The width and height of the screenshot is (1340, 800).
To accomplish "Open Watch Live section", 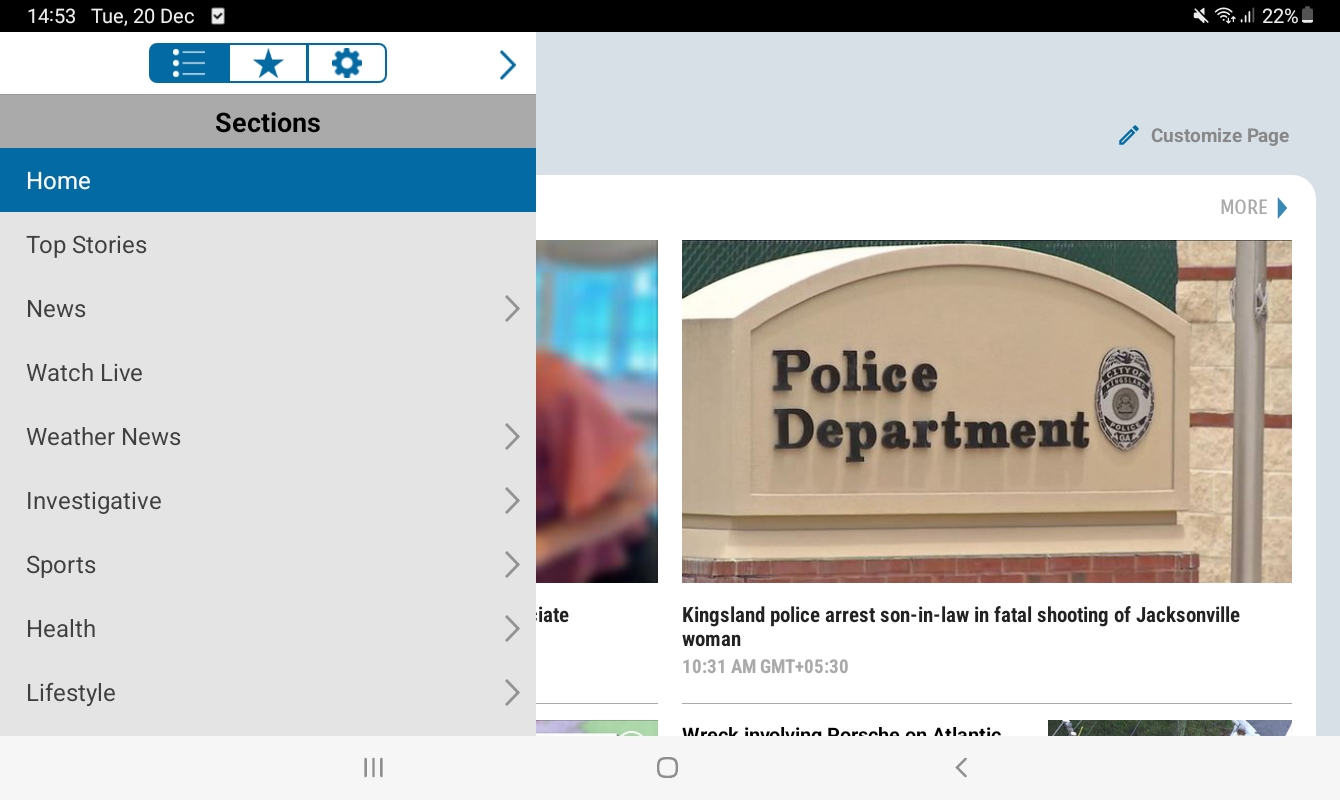I will 268,373.
